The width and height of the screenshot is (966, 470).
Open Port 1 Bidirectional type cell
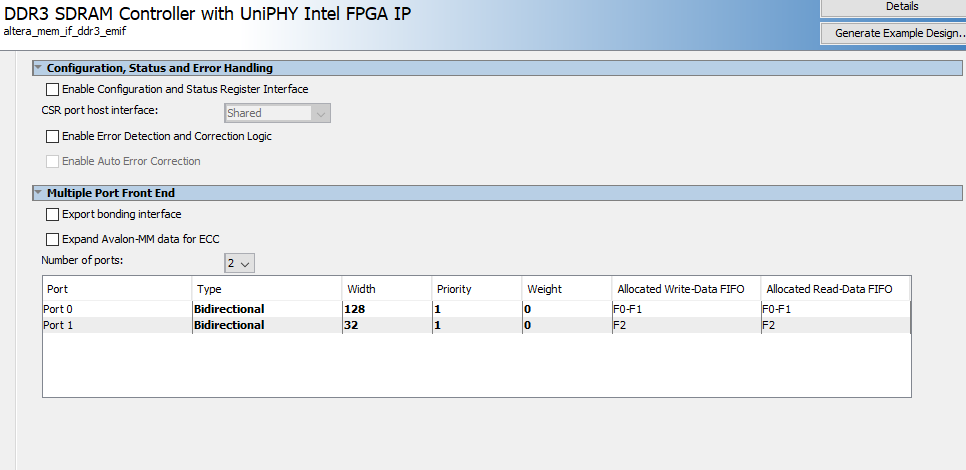coord(267,325)
